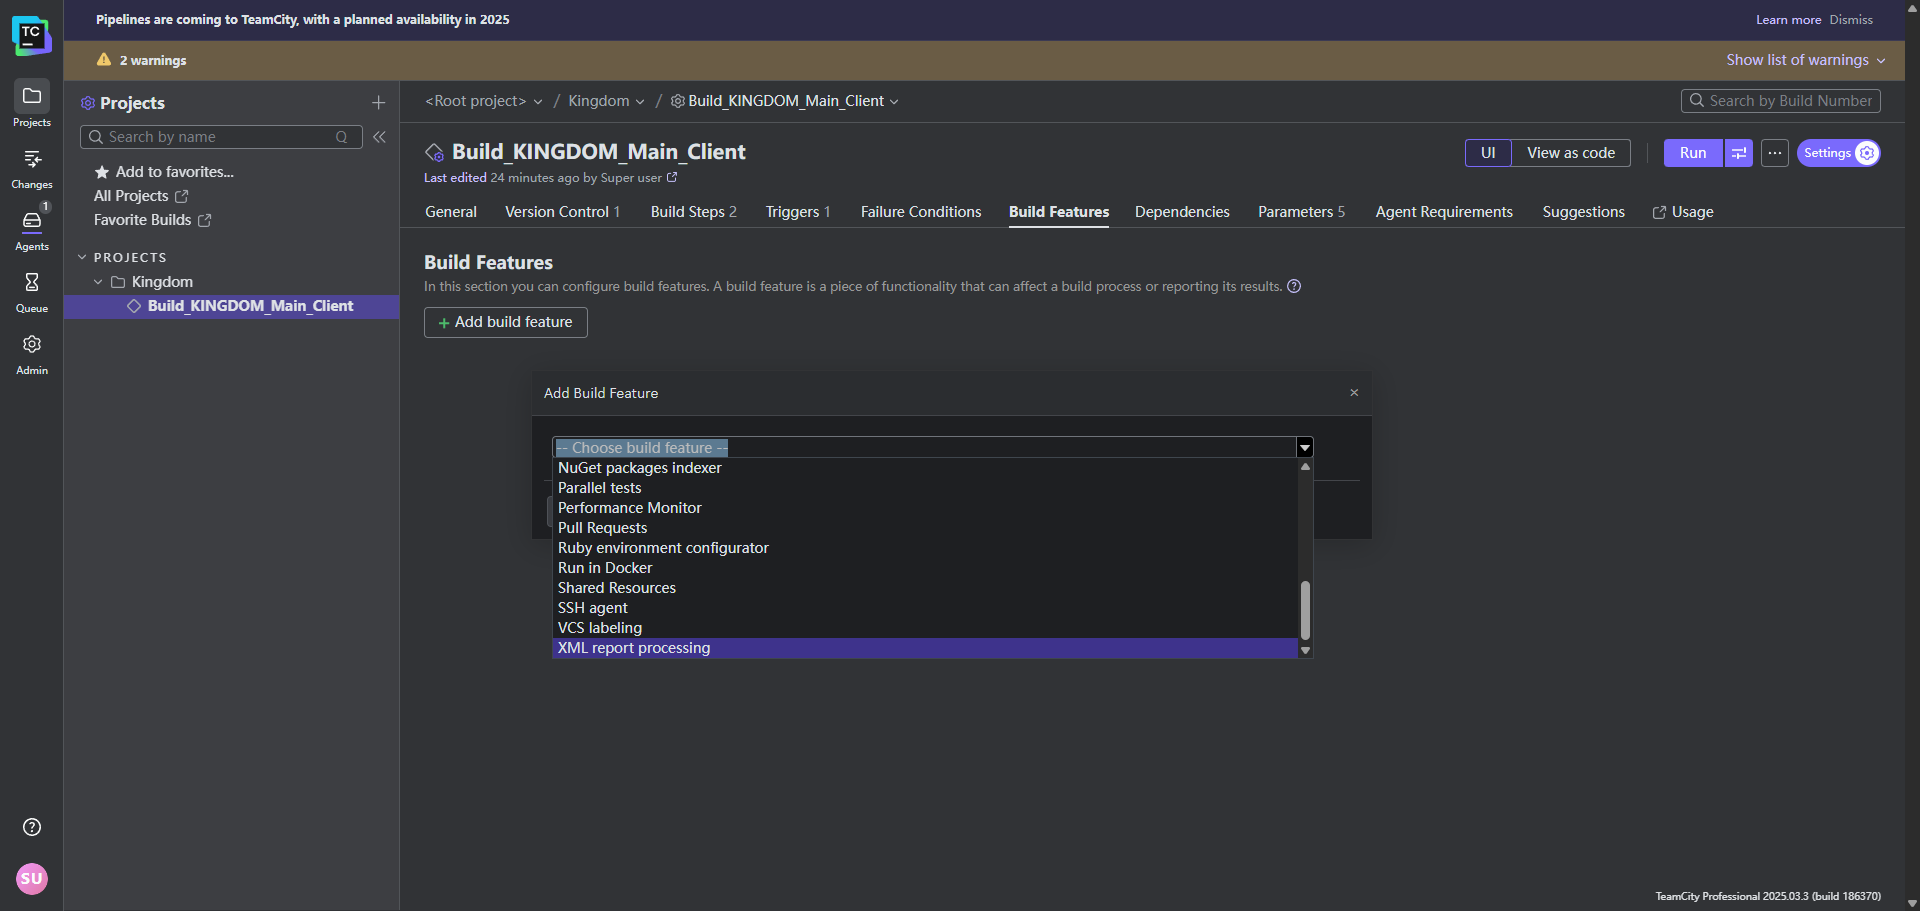Screen dimensions: 1920x911
Task: Open the Suggestions tab
Action: pos(1583,212)
